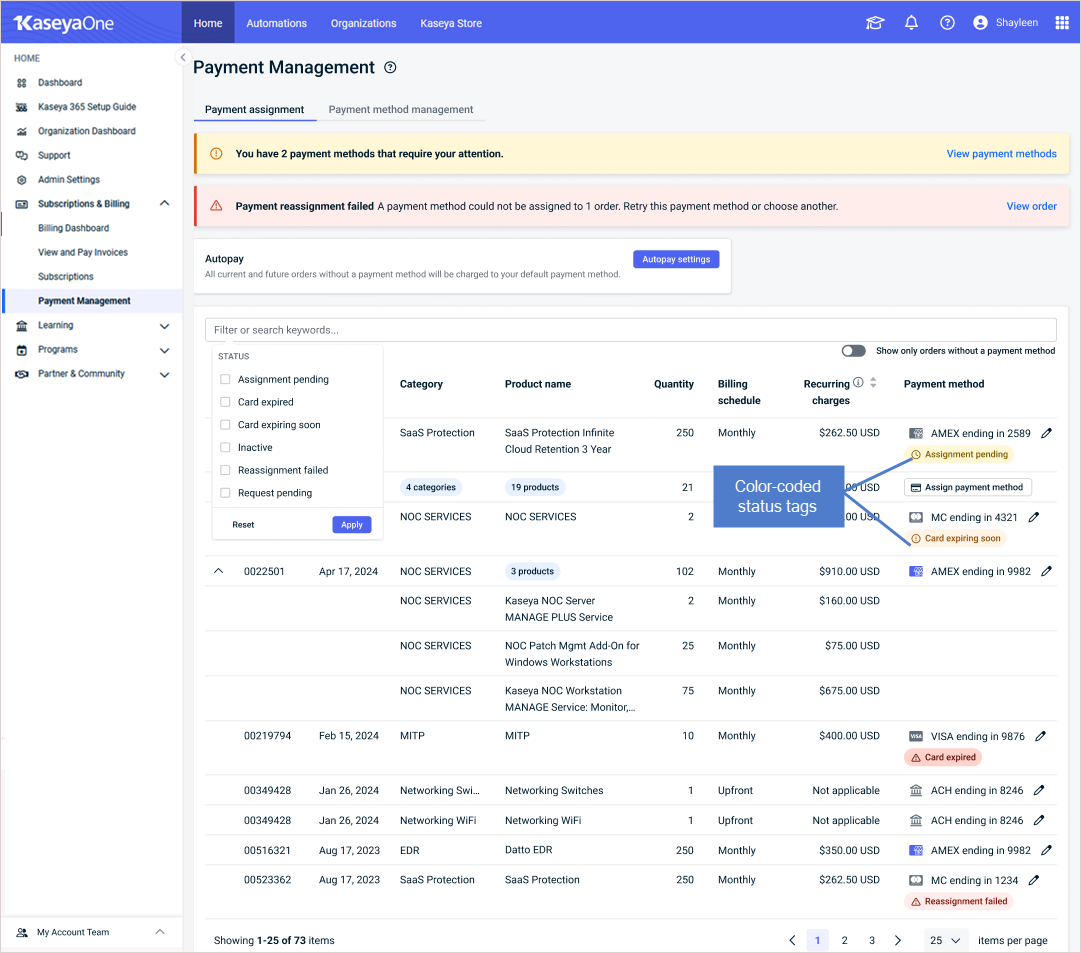1081x953 pixels.
Task: Open the apps grid launcher icon
Action: (x=1062, y=23)
